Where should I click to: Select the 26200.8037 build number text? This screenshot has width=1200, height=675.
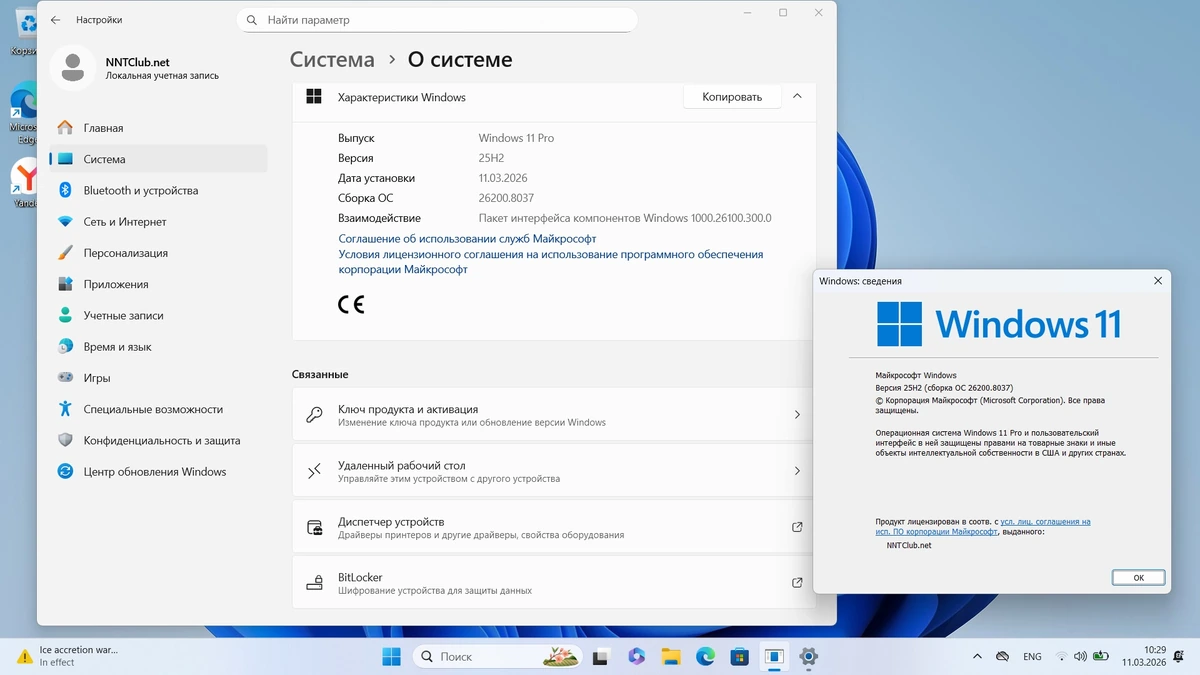pyautogui.click(x=506, y=198)
